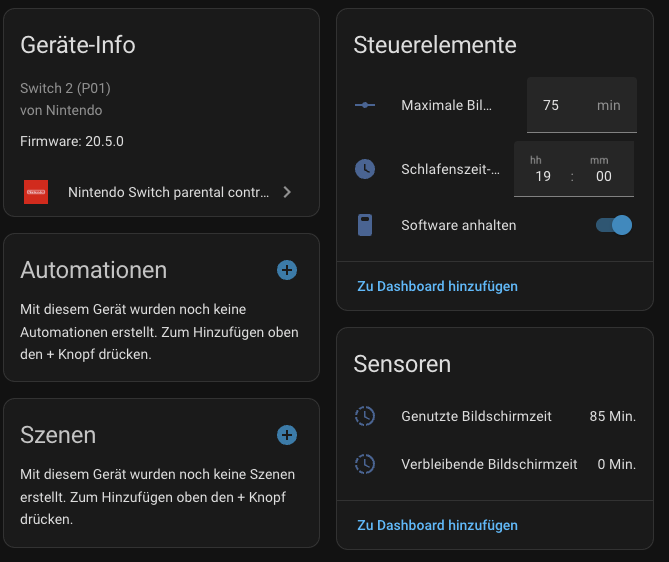Toggle the Software anhalten switch

[614, 225]
